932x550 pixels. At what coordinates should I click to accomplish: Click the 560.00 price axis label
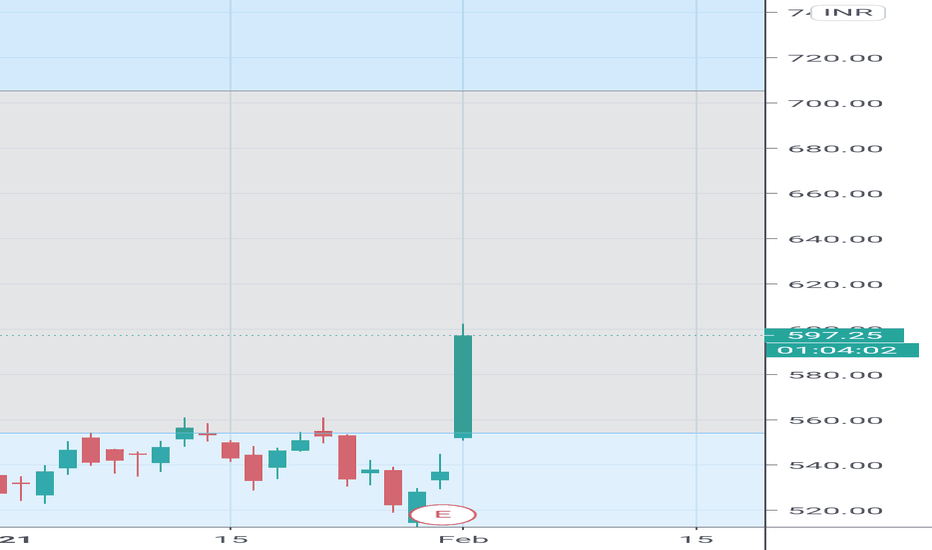pyautogui.click(x=835, y=420)
